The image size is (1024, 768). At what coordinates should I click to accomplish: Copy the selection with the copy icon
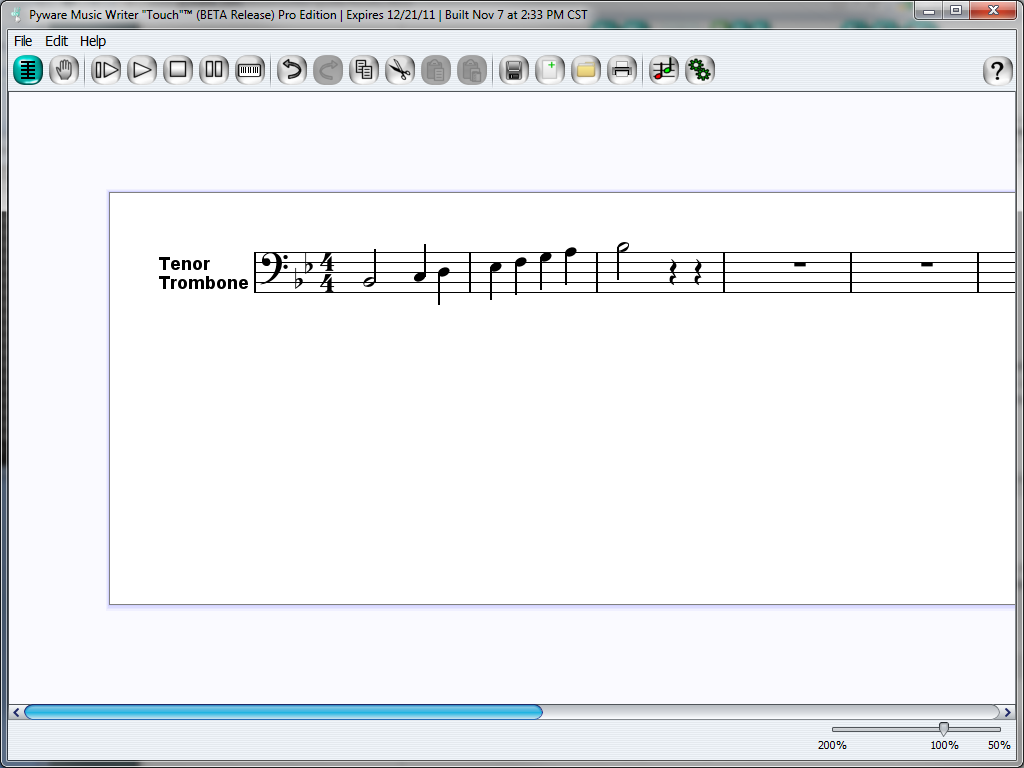(x=364, y=70)
